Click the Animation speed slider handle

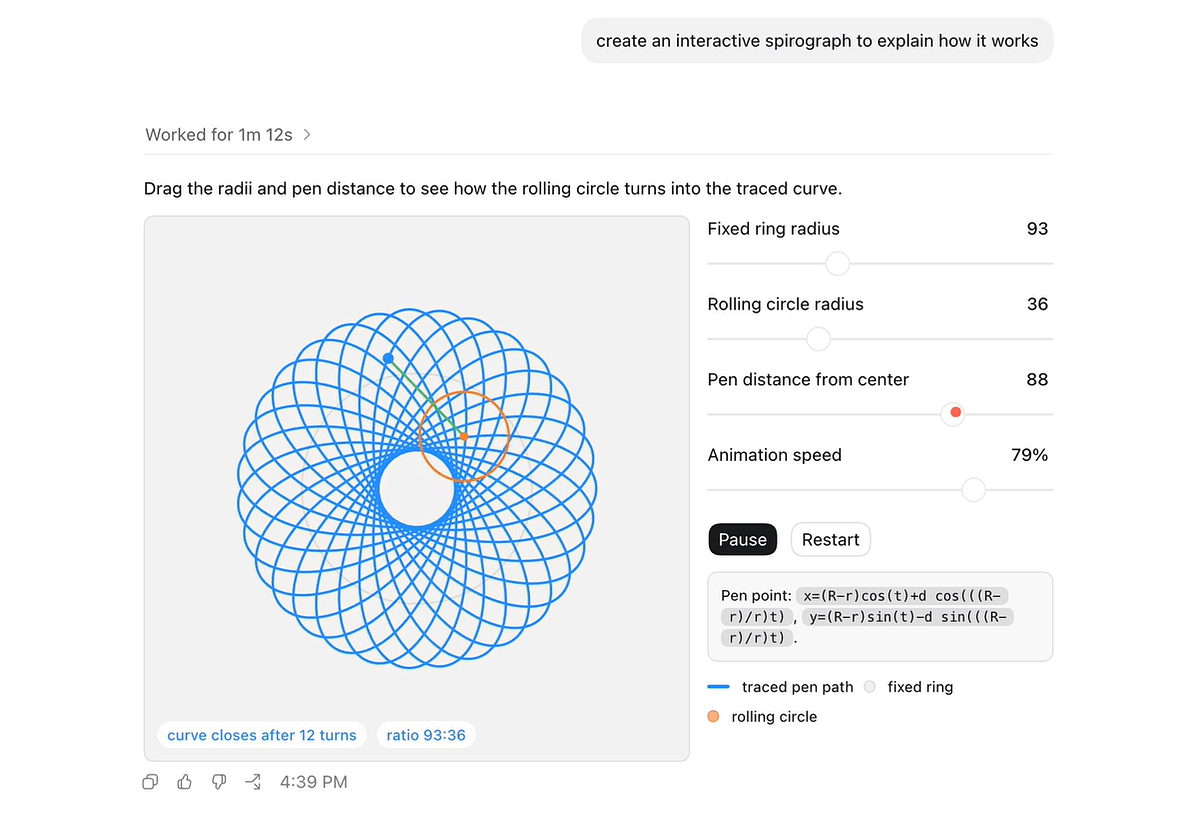(973, 489)
